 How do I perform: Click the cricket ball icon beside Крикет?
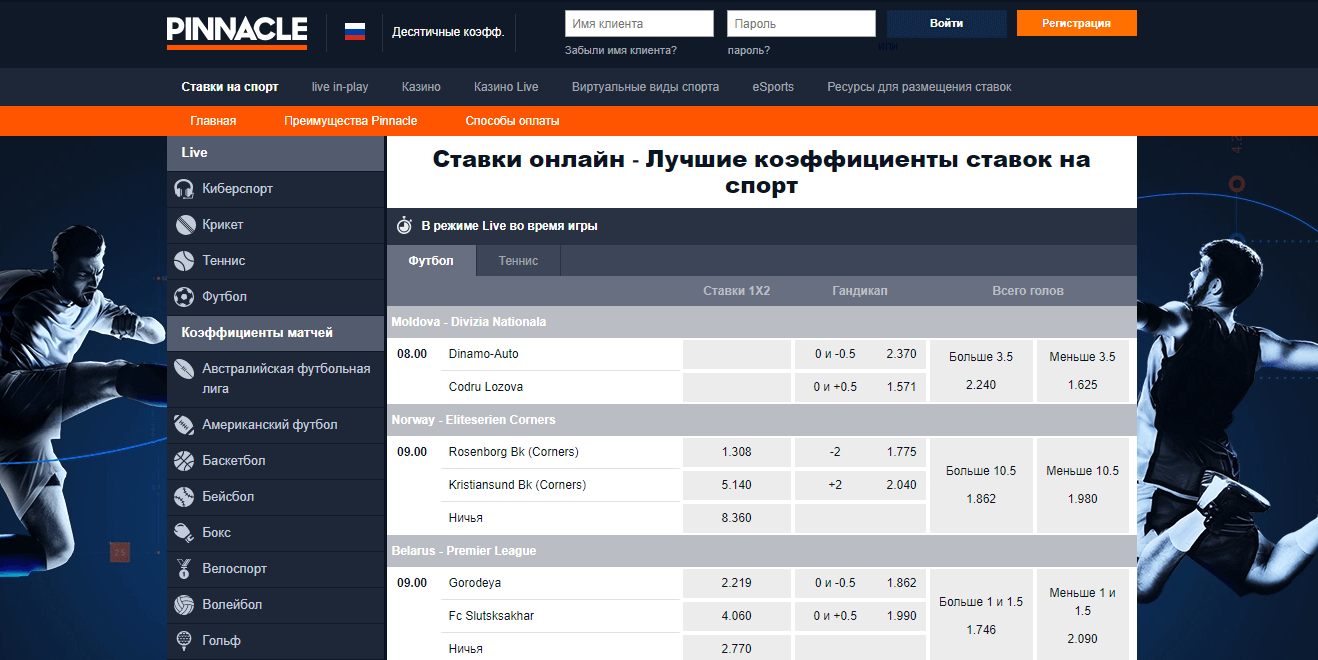point(184,225)
